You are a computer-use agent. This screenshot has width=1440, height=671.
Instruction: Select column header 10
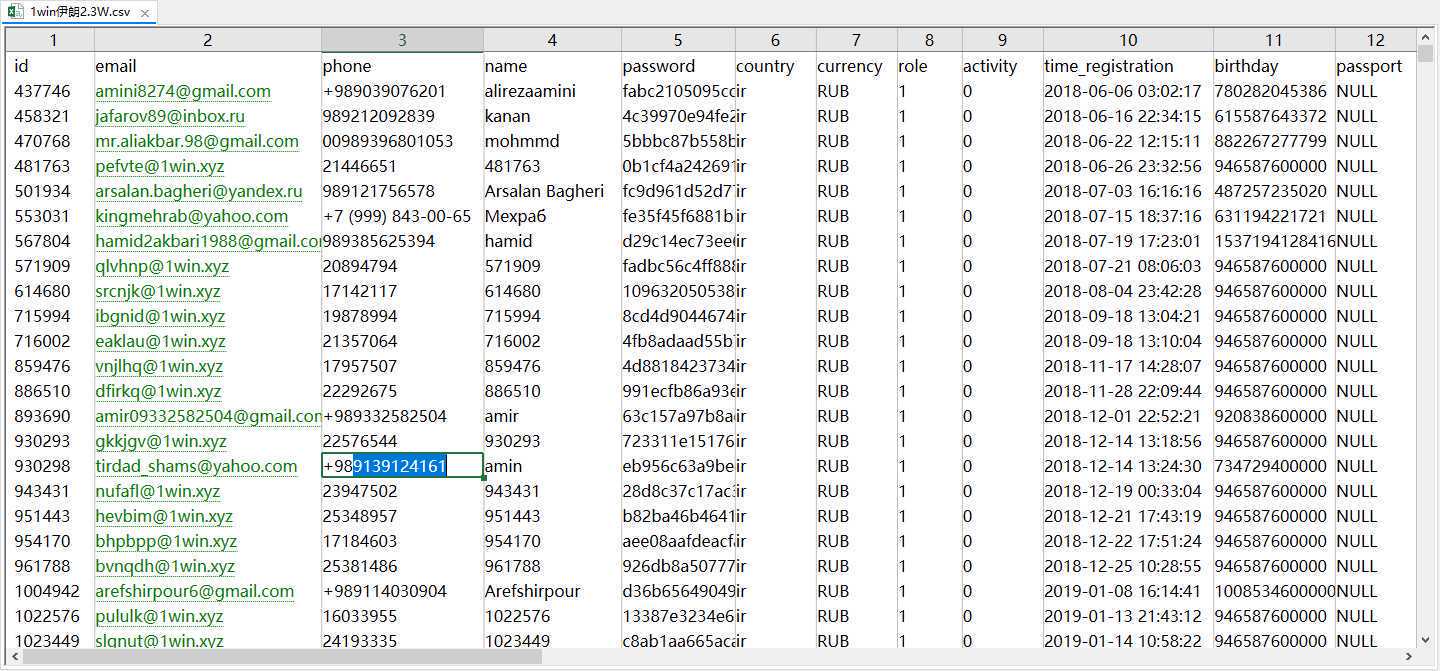tap(1128, 40)
